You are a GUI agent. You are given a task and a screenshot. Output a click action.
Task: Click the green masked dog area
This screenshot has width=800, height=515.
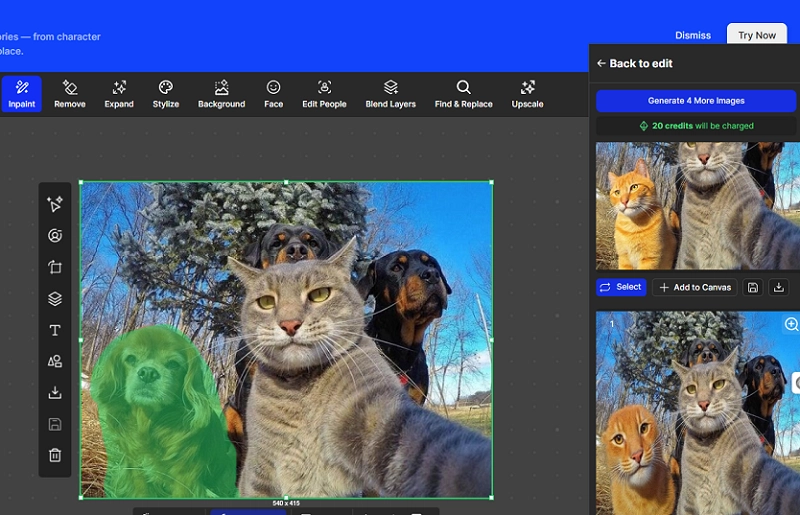coord(161,413)
